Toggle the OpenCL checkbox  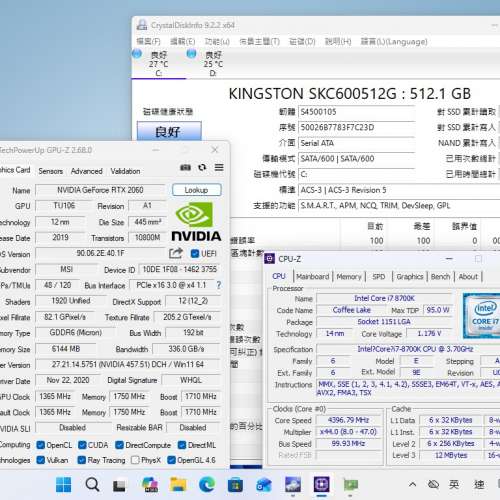[x=41, y=445]
